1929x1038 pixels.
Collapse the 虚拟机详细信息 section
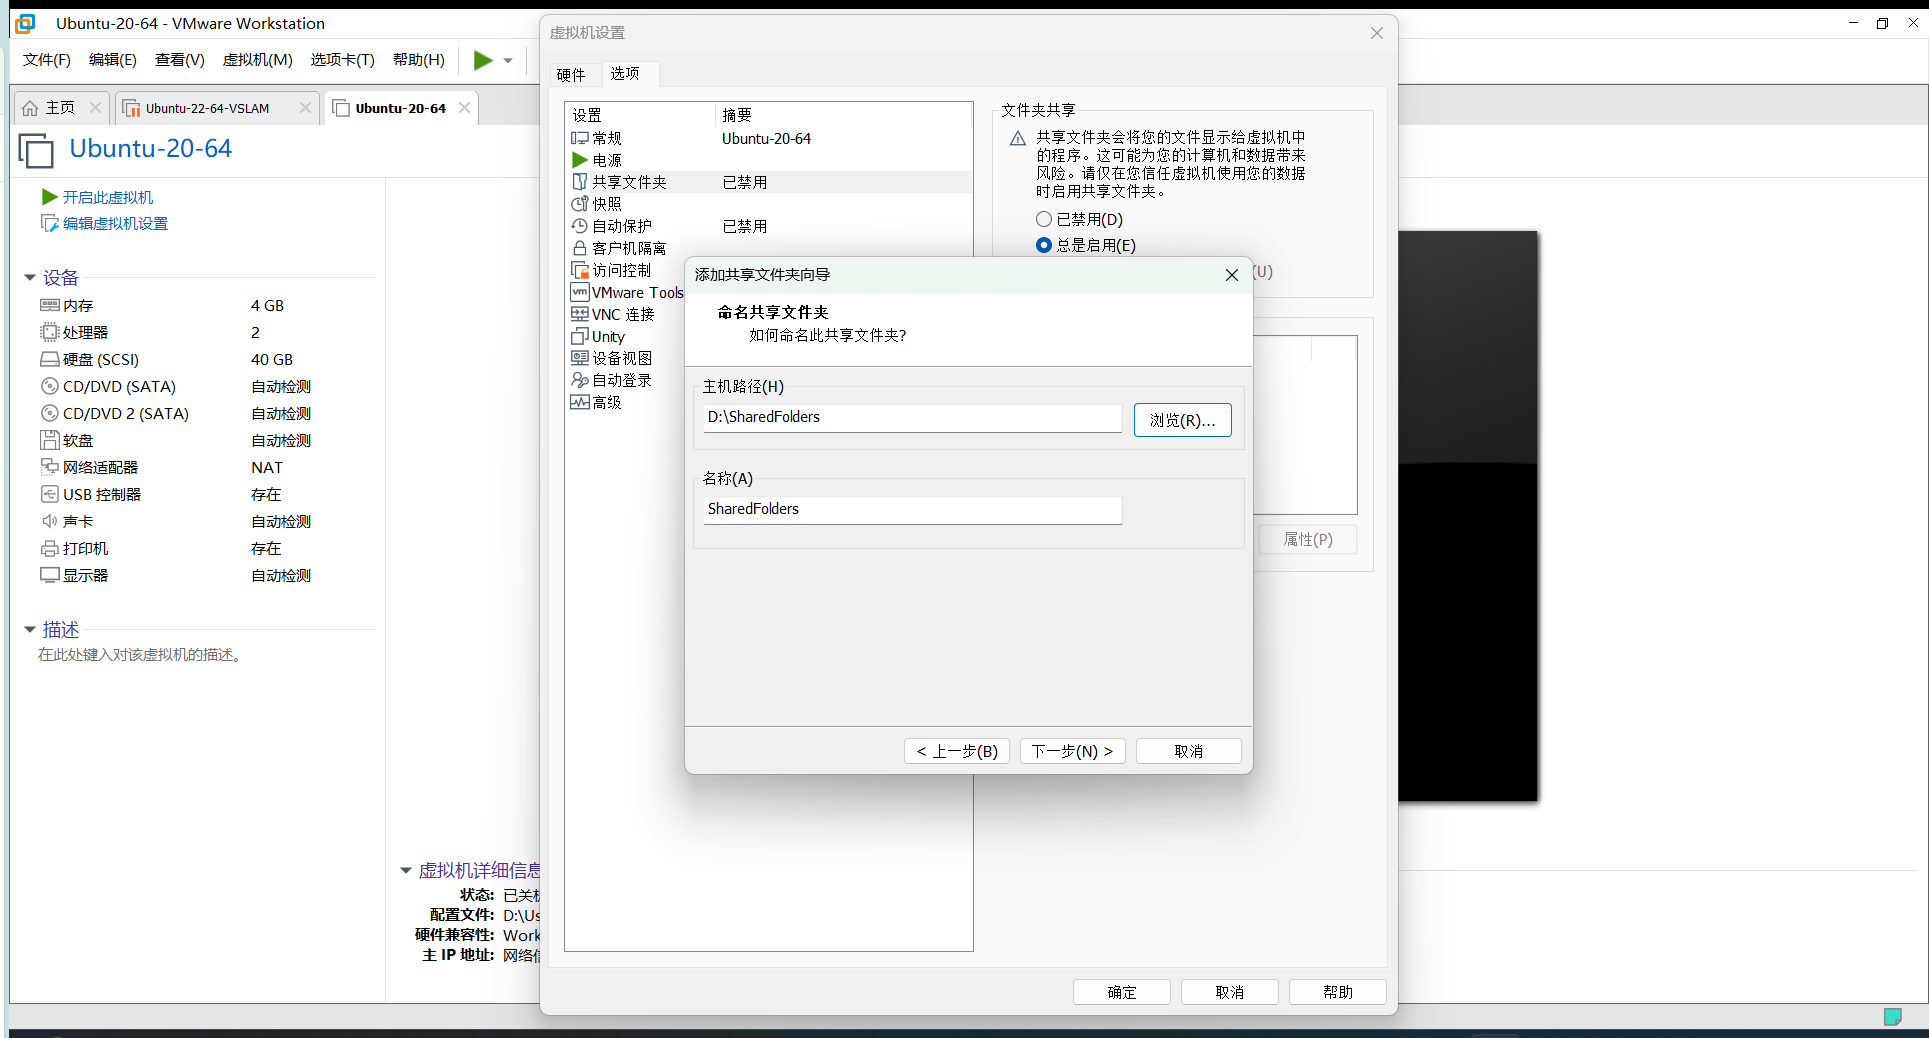406,870
